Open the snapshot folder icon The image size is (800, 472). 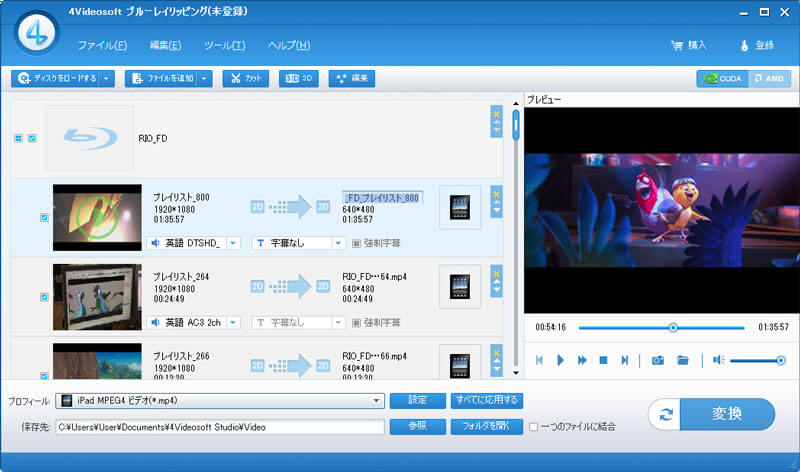pos(683,360)
